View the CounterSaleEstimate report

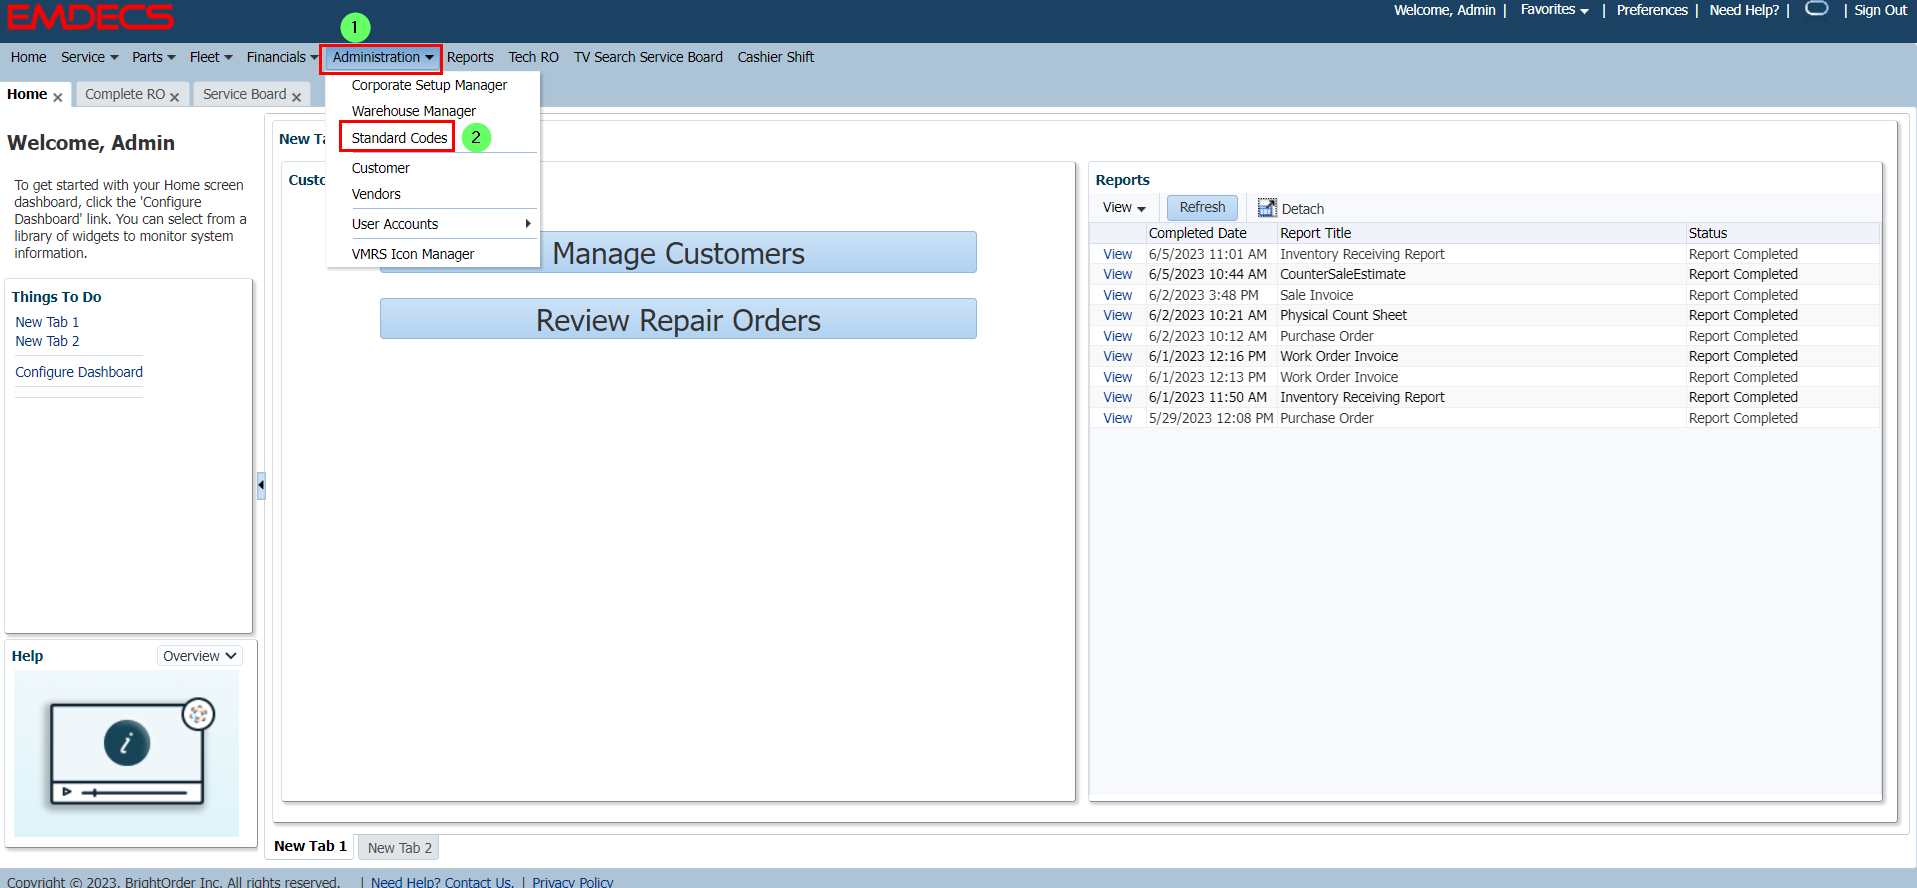(x=1117, y=274)
